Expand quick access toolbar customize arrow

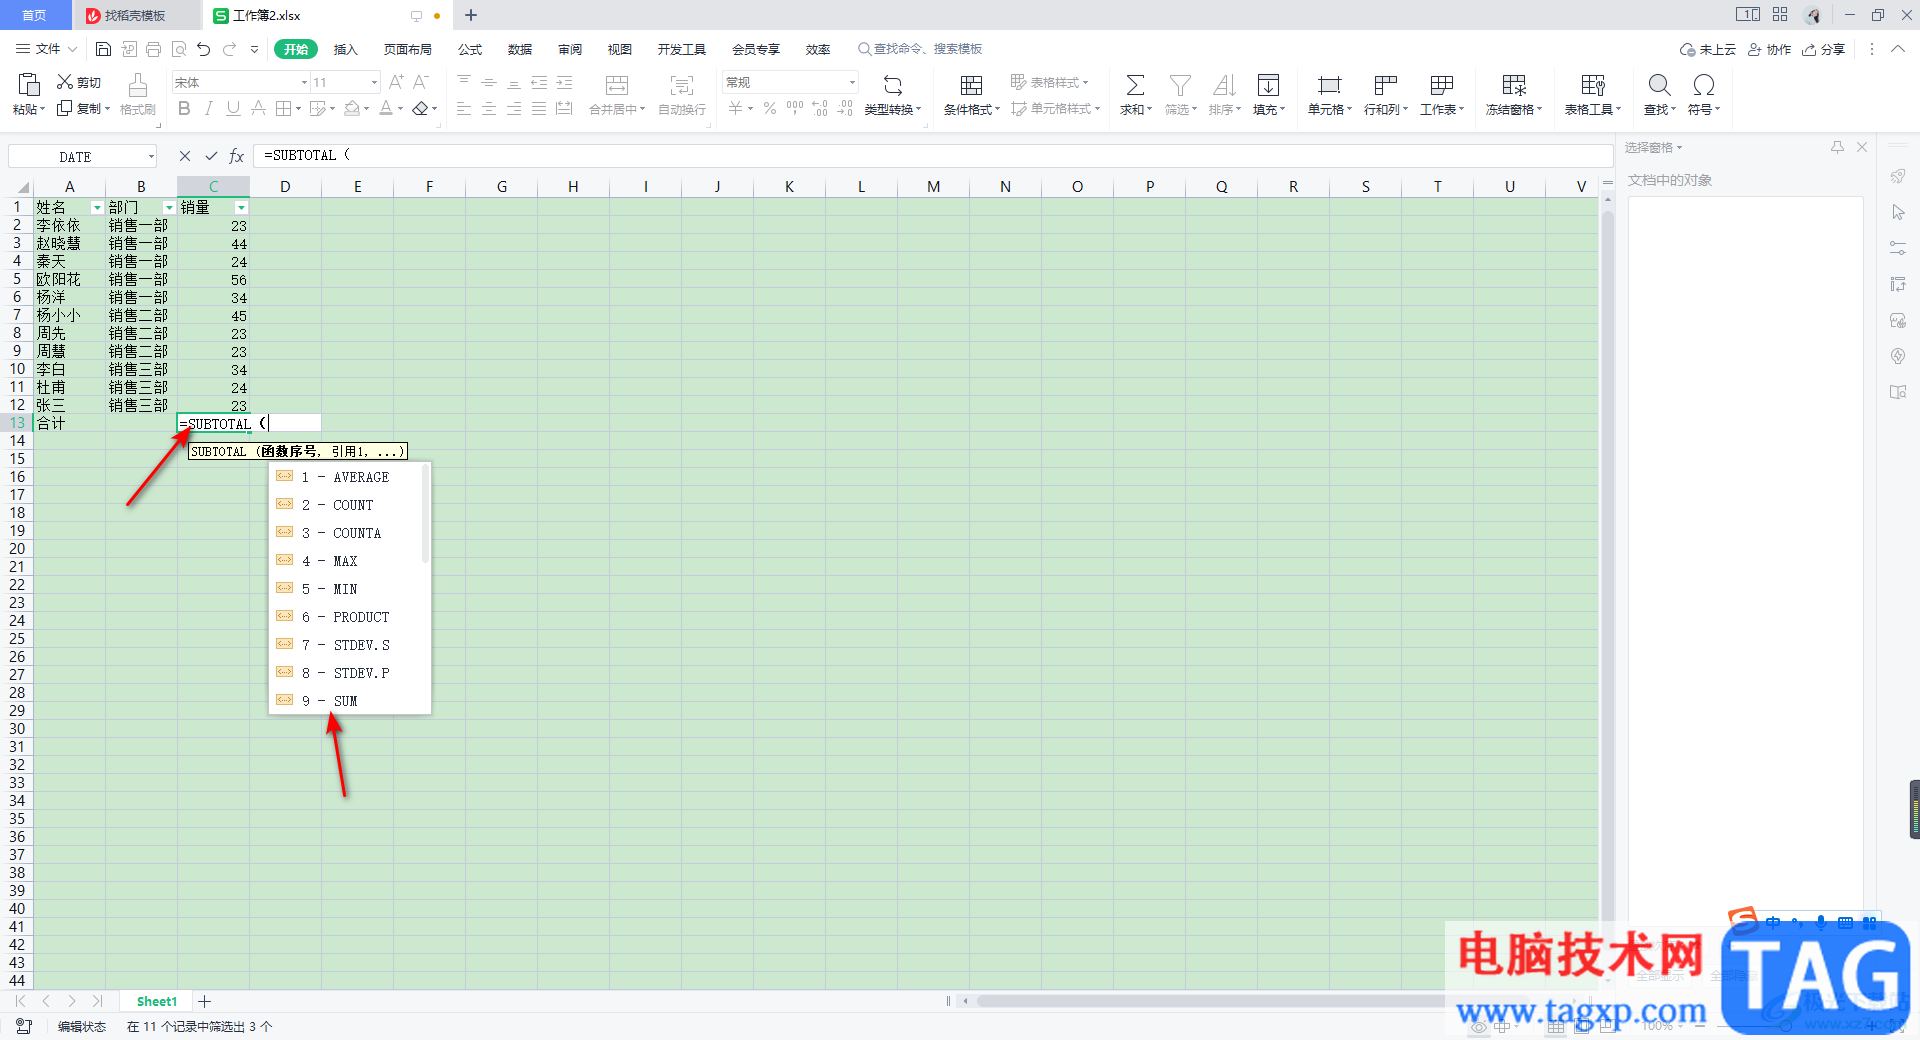pyautogui.click(x=254, y=49)
